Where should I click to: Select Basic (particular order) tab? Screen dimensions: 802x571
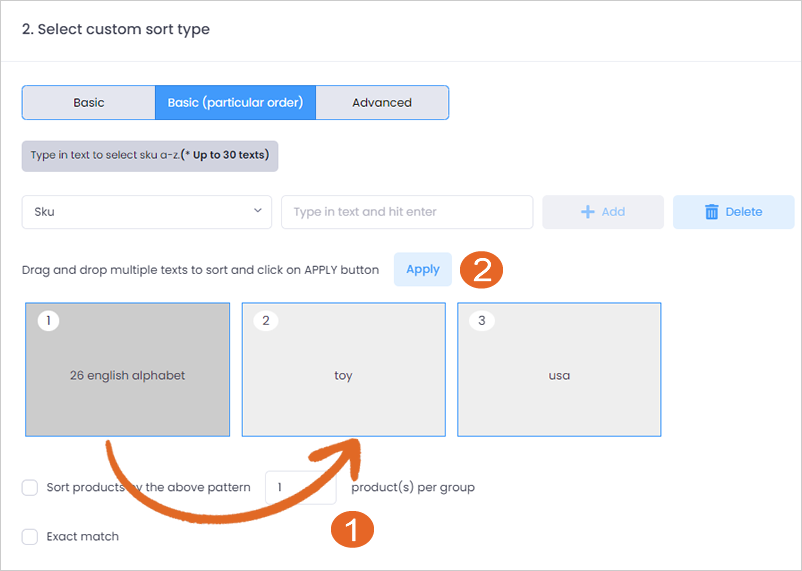click(x=235, y=102)
